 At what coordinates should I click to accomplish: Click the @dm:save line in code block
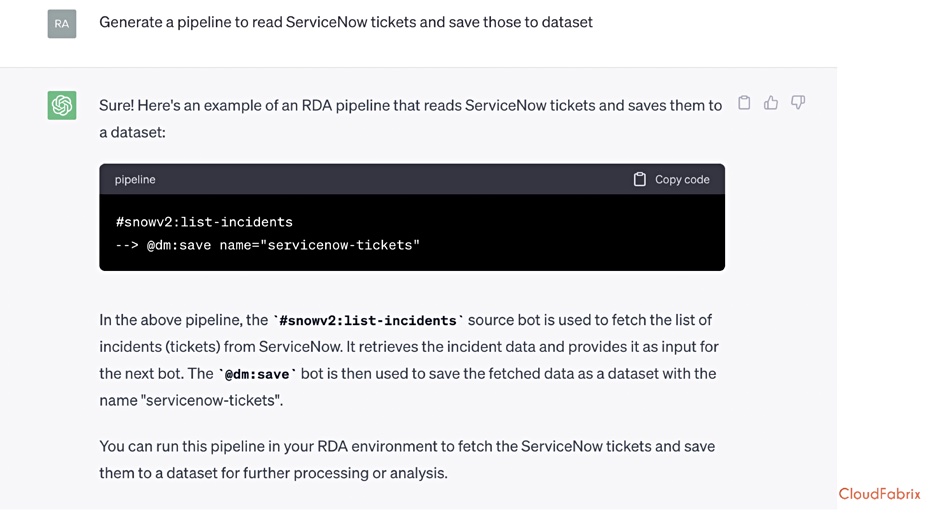click(x=267, y=245)
